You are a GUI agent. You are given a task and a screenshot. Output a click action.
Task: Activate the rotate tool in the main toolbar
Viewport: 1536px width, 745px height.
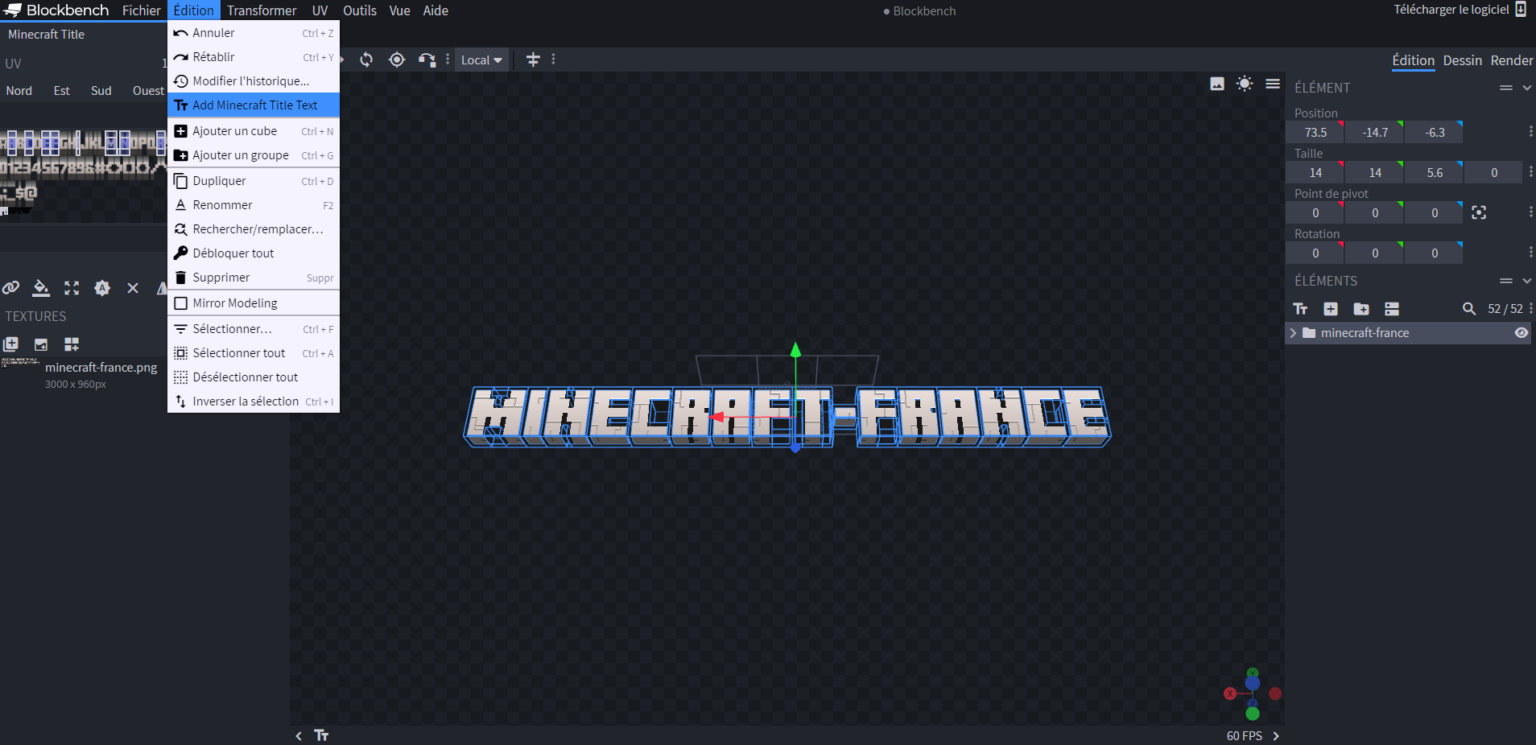coord(366,59)
